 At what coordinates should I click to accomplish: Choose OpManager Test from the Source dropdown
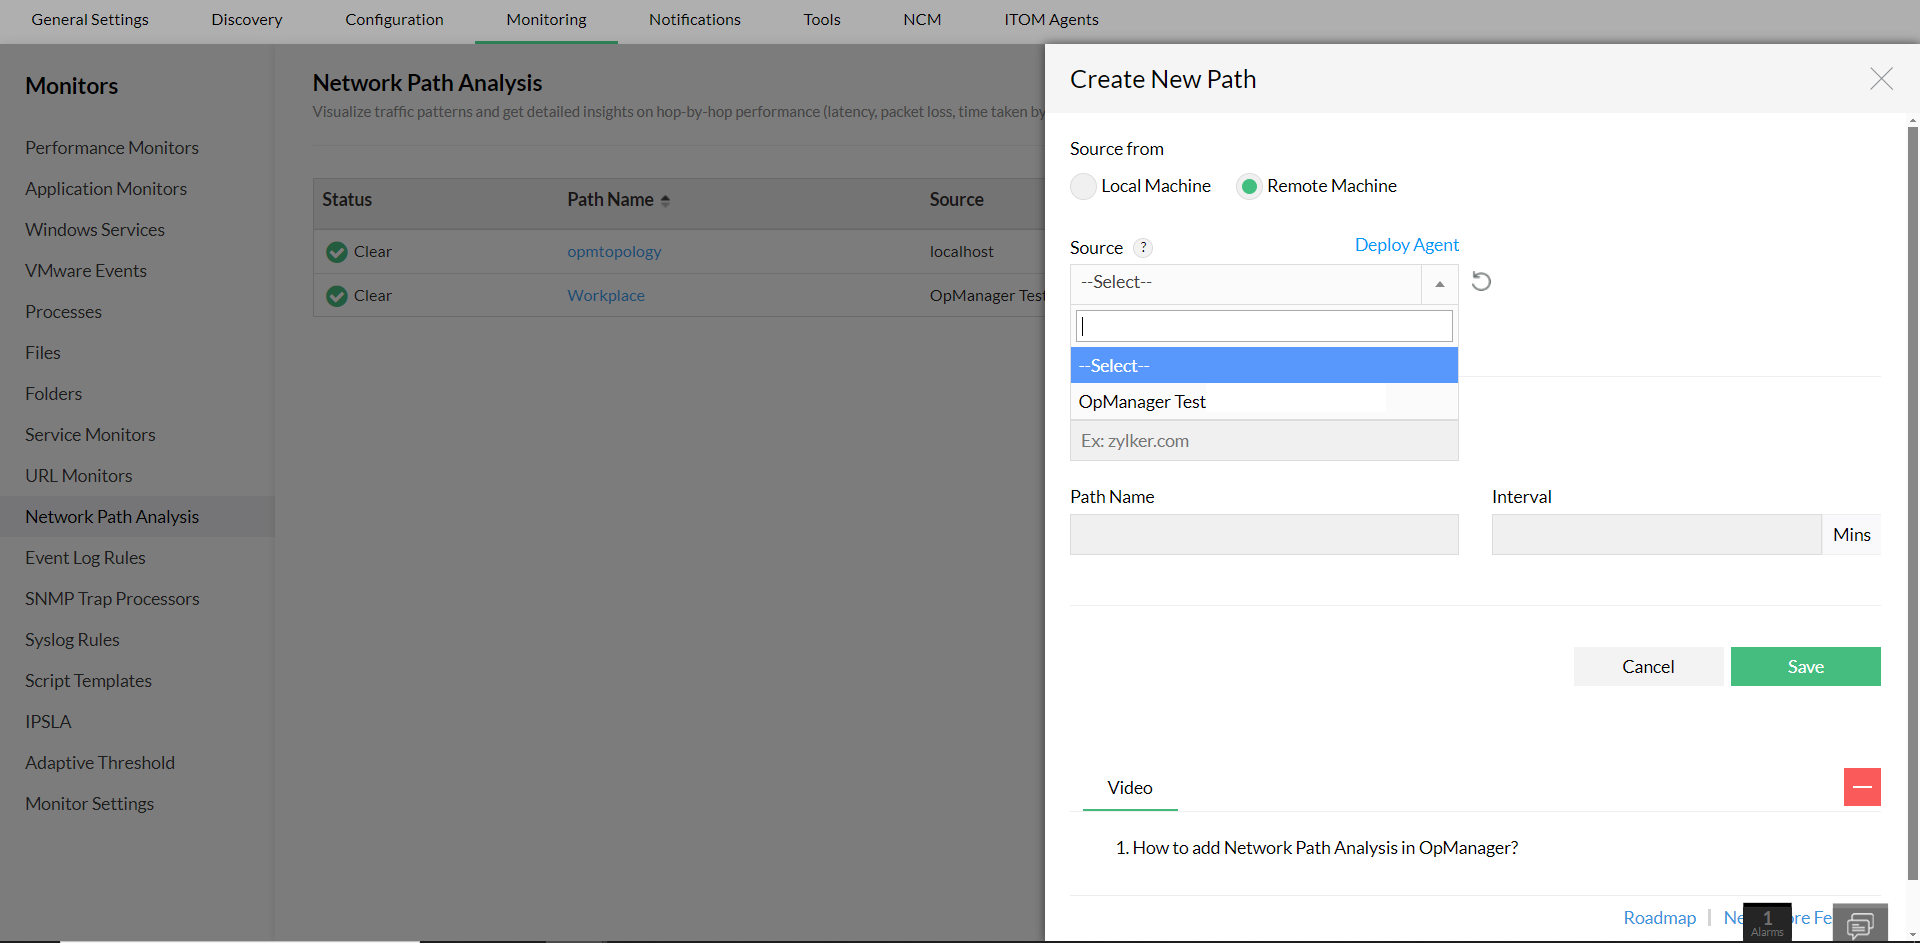click(x=1141, y=401)
